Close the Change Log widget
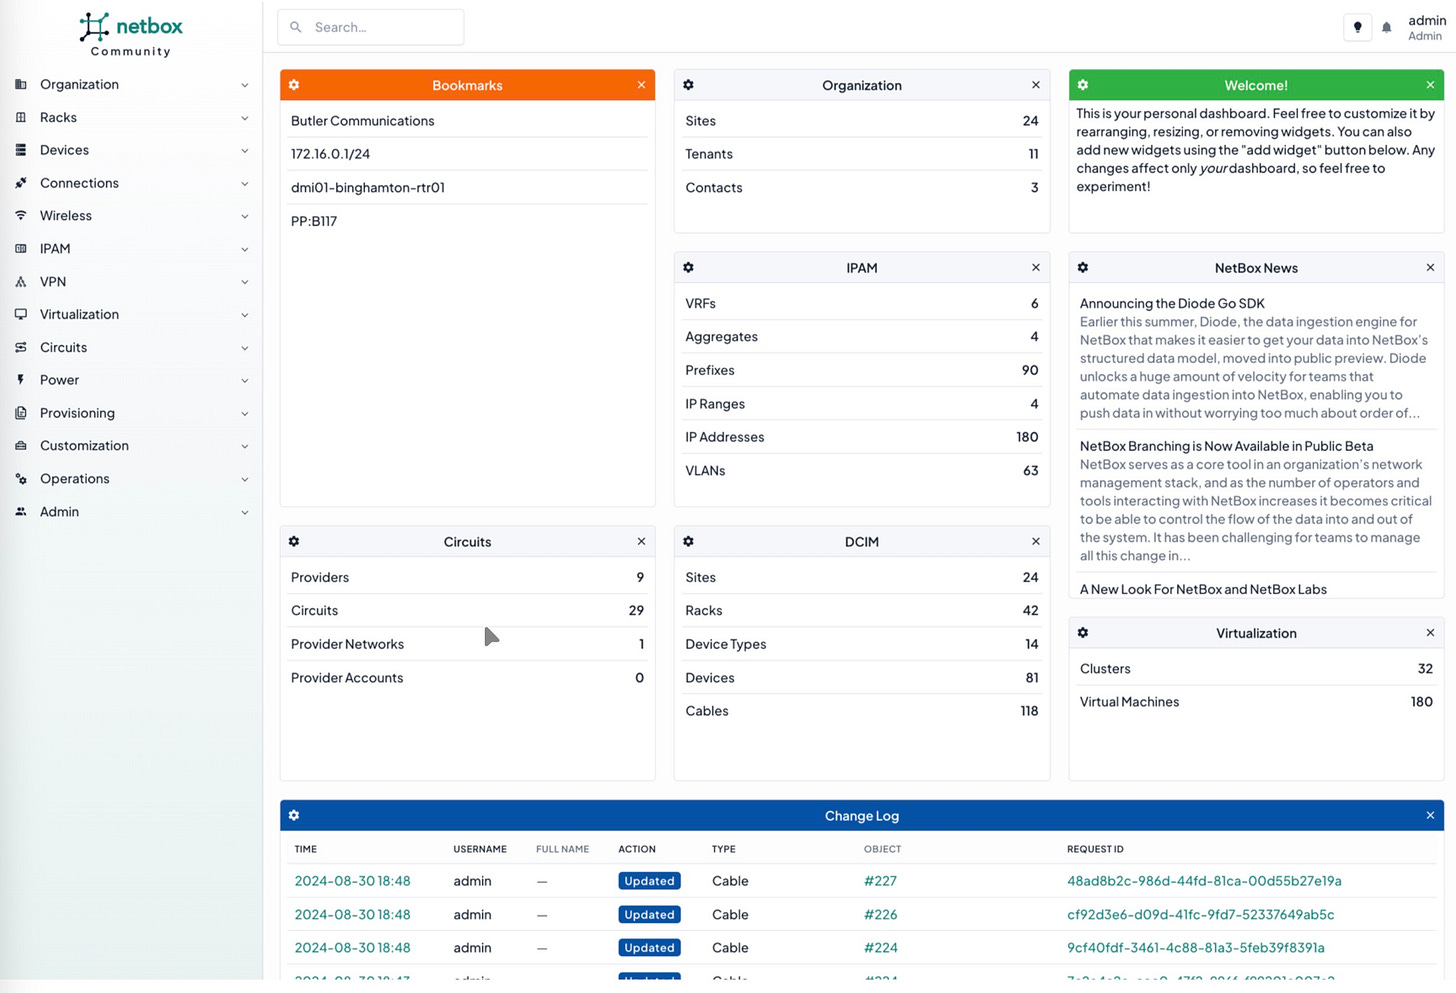The width and height of the screenshot is (1456, 993). coord(1430,815)
